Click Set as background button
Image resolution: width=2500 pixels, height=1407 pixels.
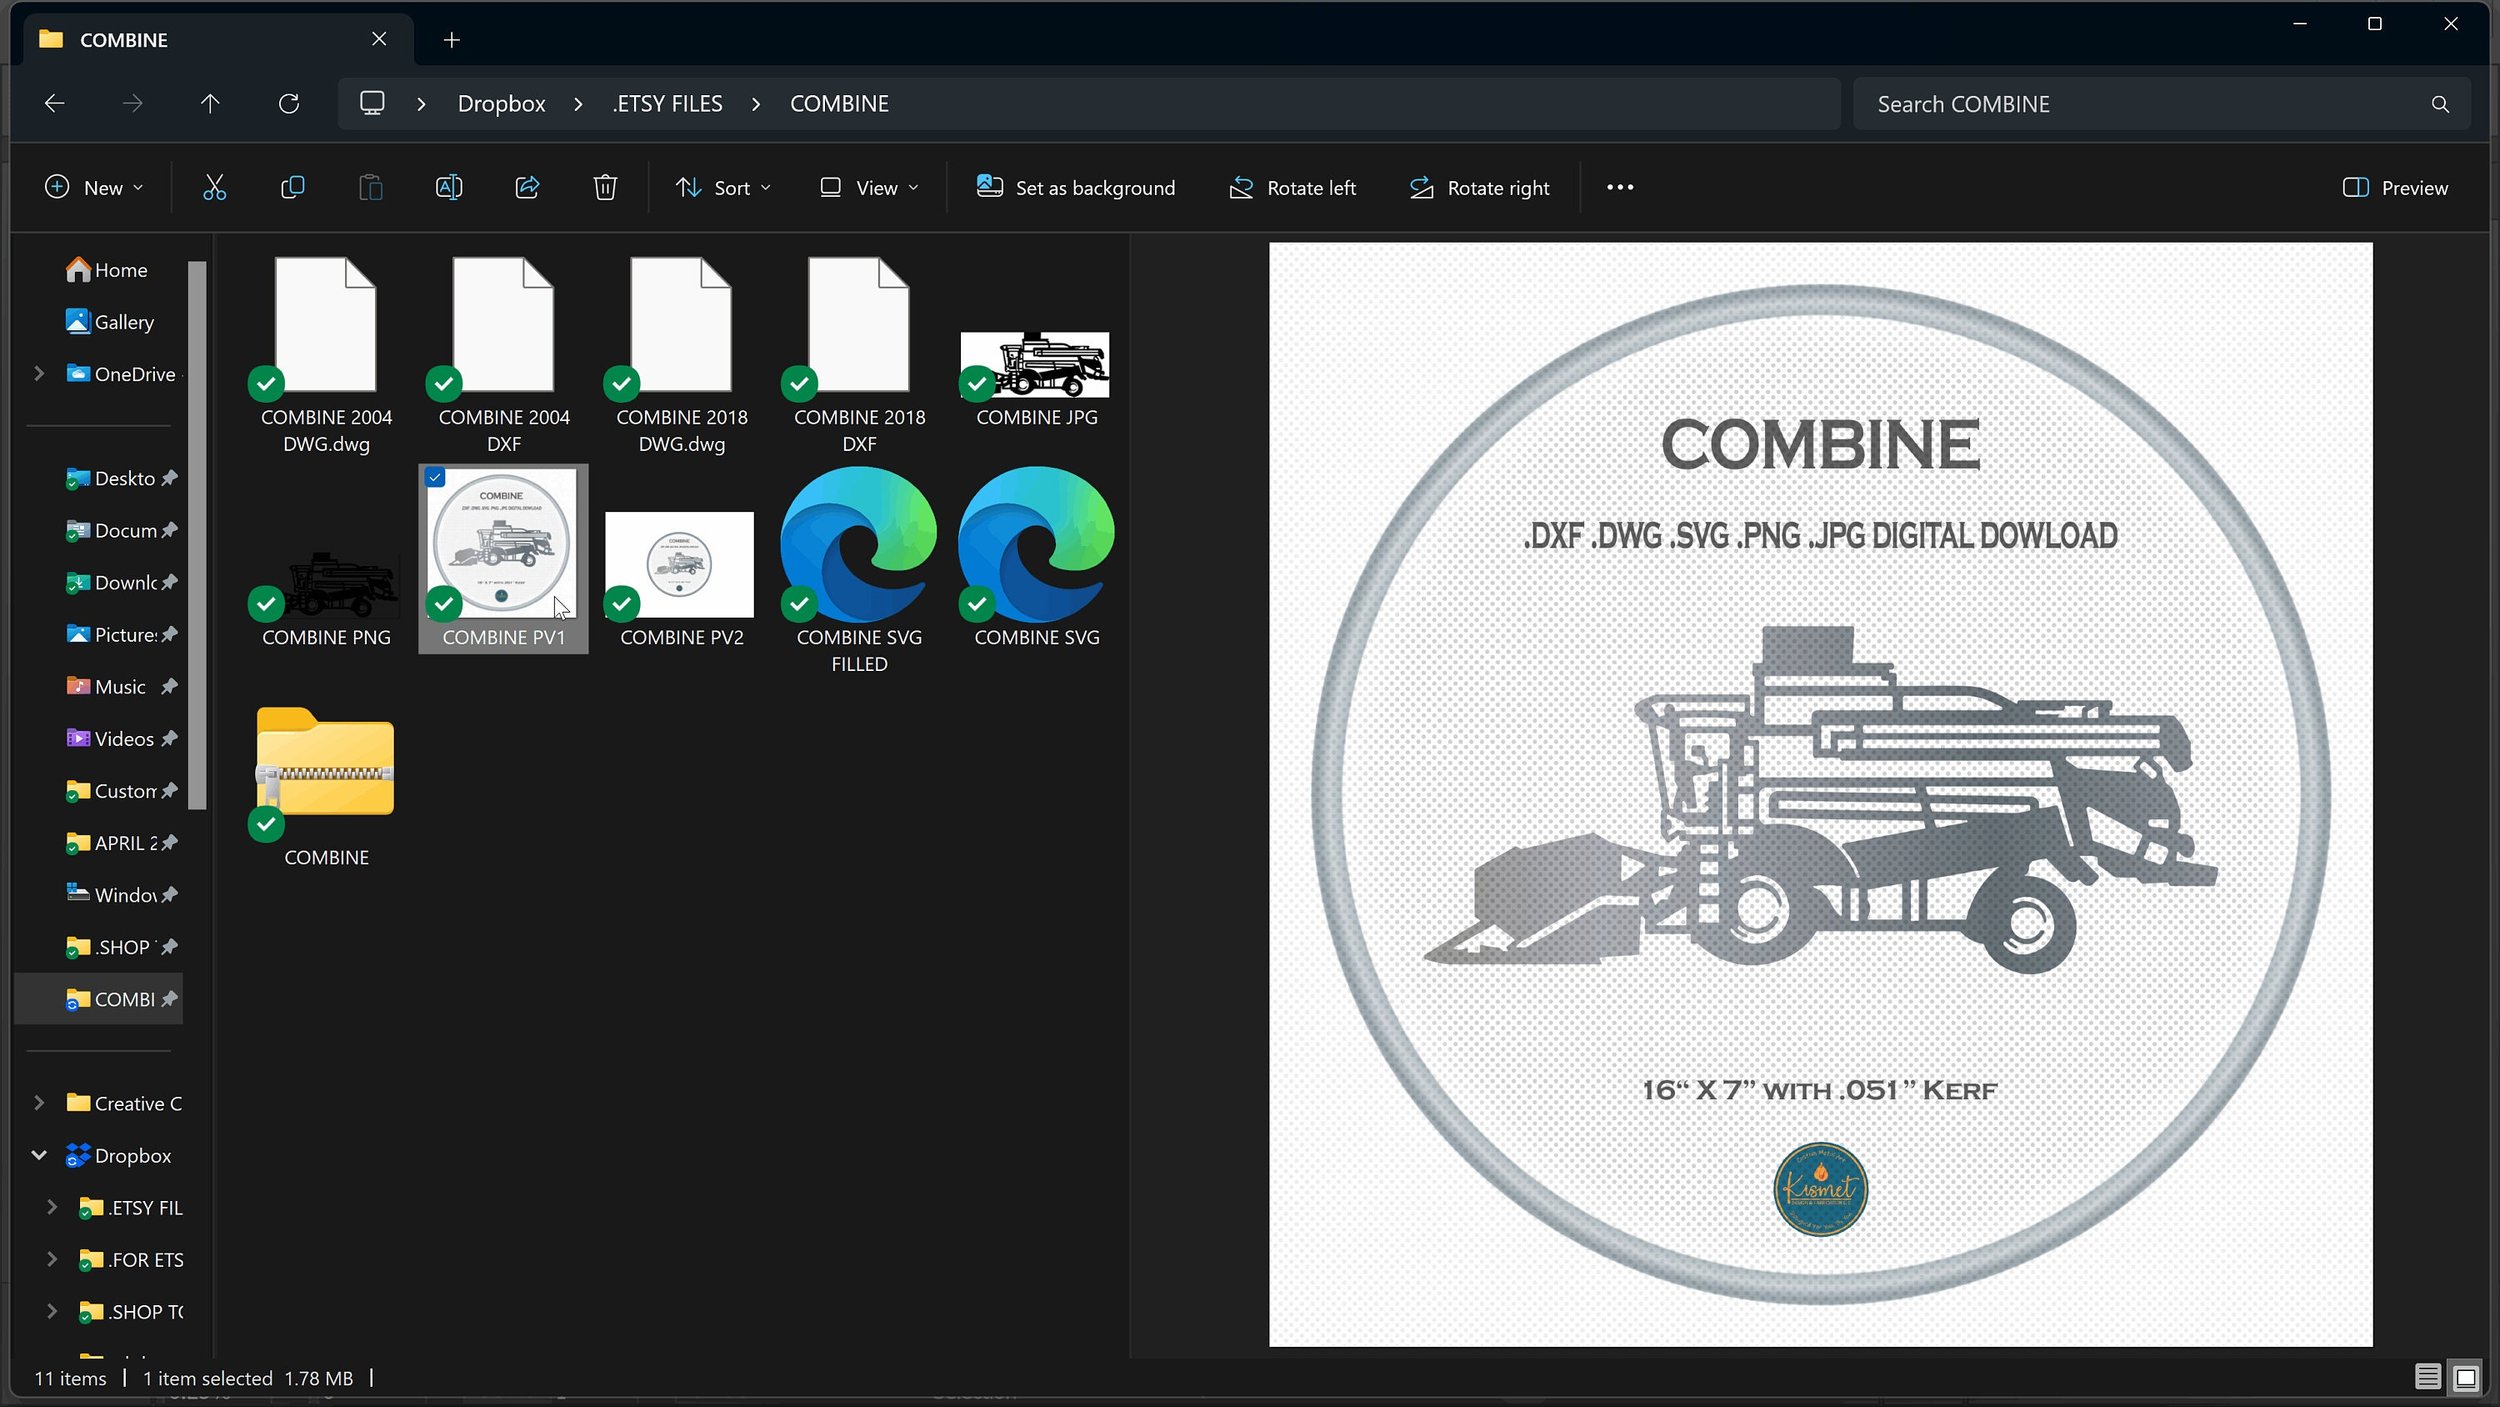[x=1076, y=187]
